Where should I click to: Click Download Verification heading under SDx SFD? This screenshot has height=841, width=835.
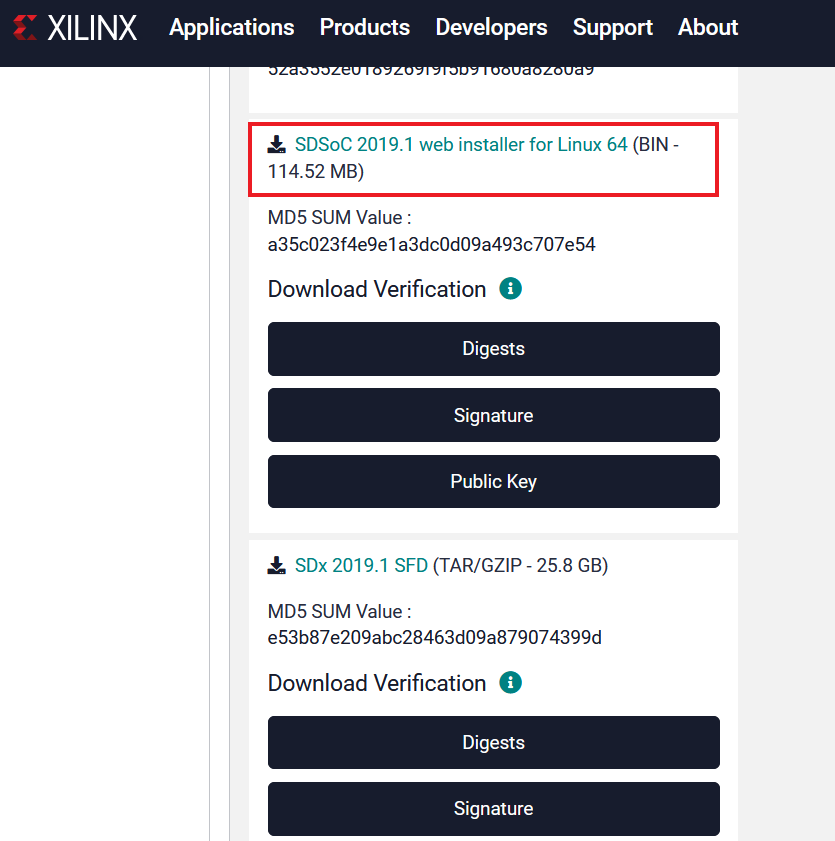[x=377, y=683]
